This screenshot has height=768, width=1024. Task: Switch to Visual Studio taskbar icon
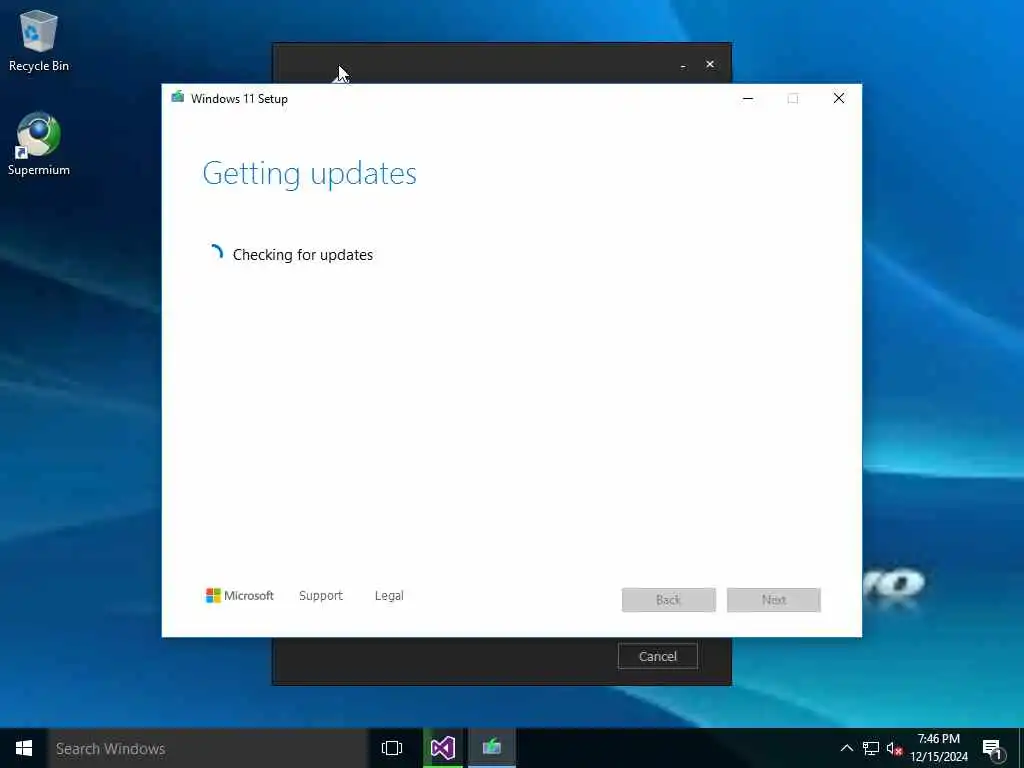coord(443,748)
